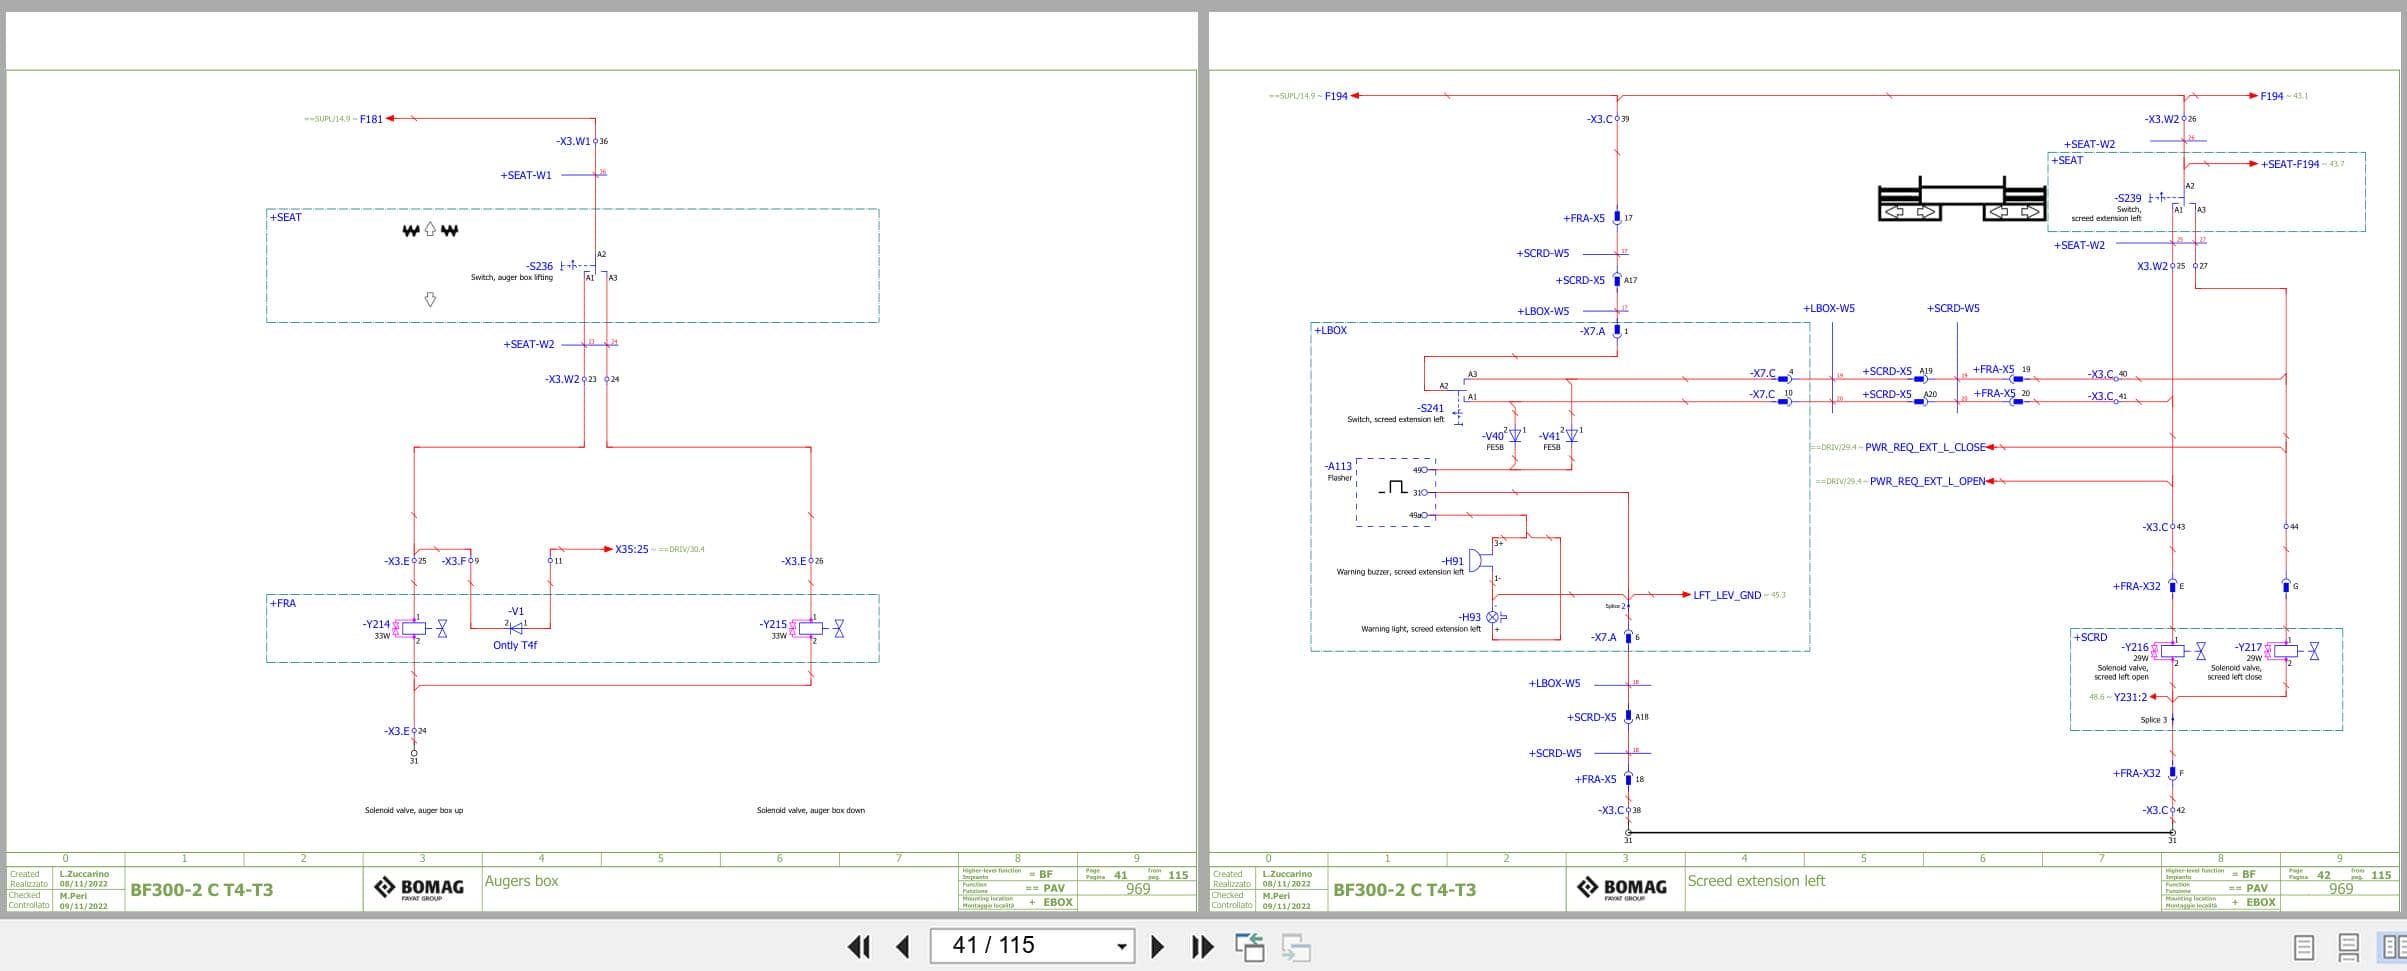Screen dimensions: 2407x971
Task: Click the -V41 diode label
Action: click(1549, 436)
